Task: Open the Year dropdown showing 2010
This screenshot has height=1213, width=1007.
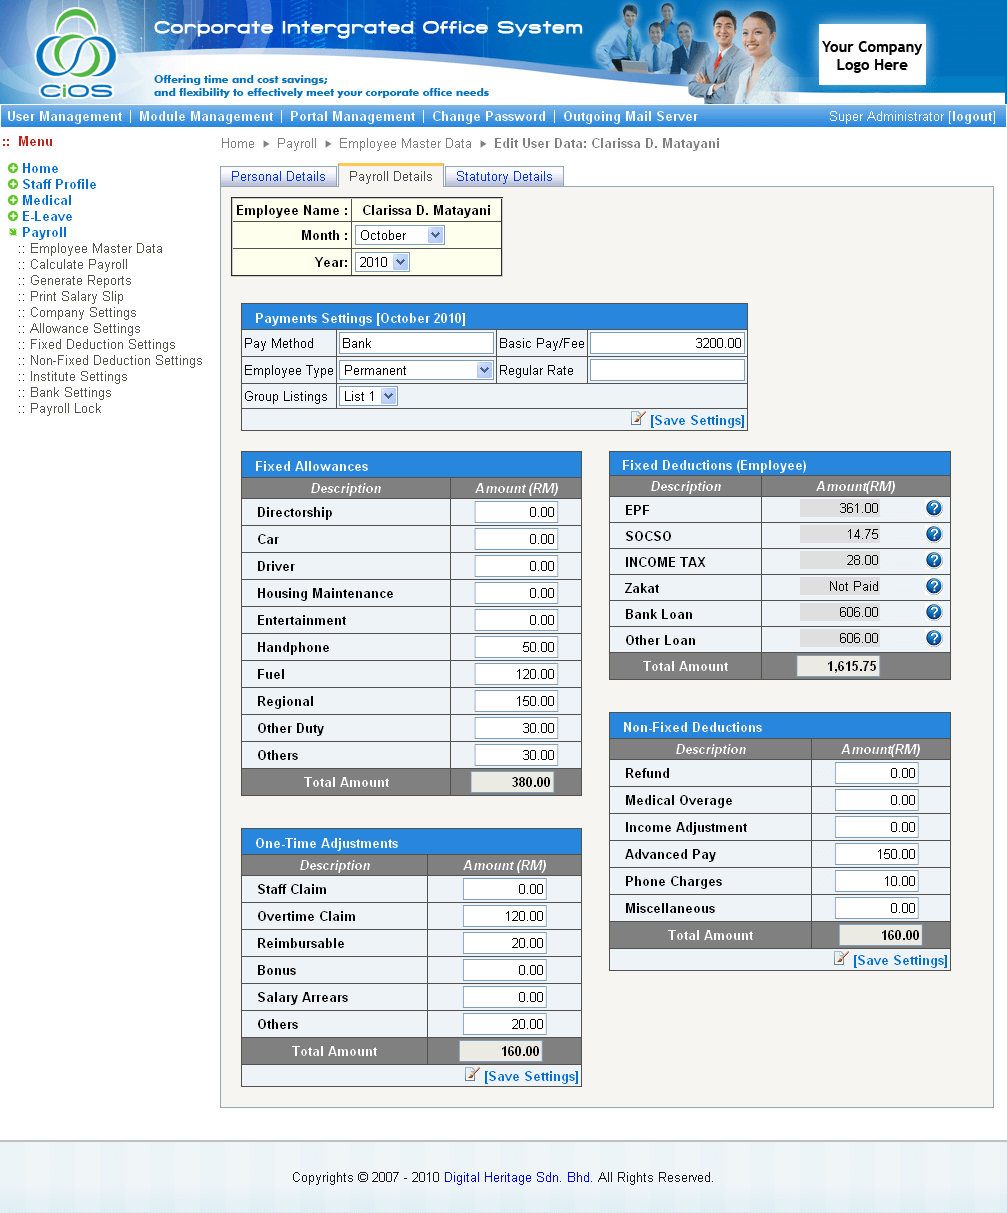Action: coord(382,262)
